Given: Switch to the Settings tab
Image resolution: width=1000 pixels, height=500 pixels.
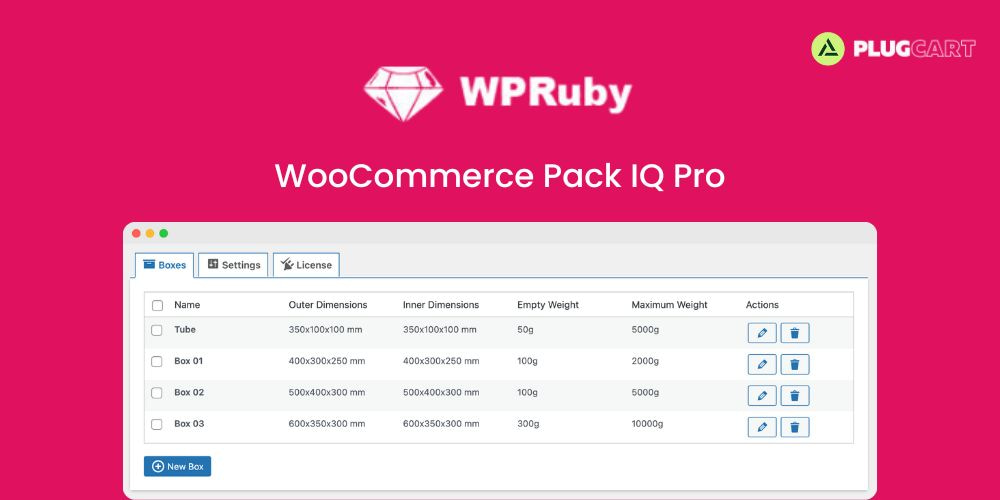Looking at the screenshot, I should (x=234, y=265).
